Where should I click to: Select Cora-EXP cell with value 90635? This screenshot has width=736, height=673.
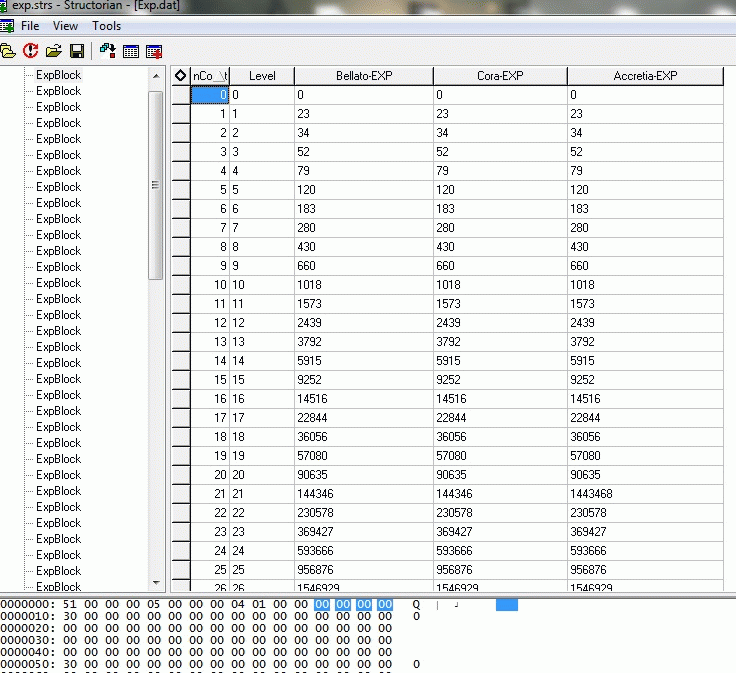(500, 475)
